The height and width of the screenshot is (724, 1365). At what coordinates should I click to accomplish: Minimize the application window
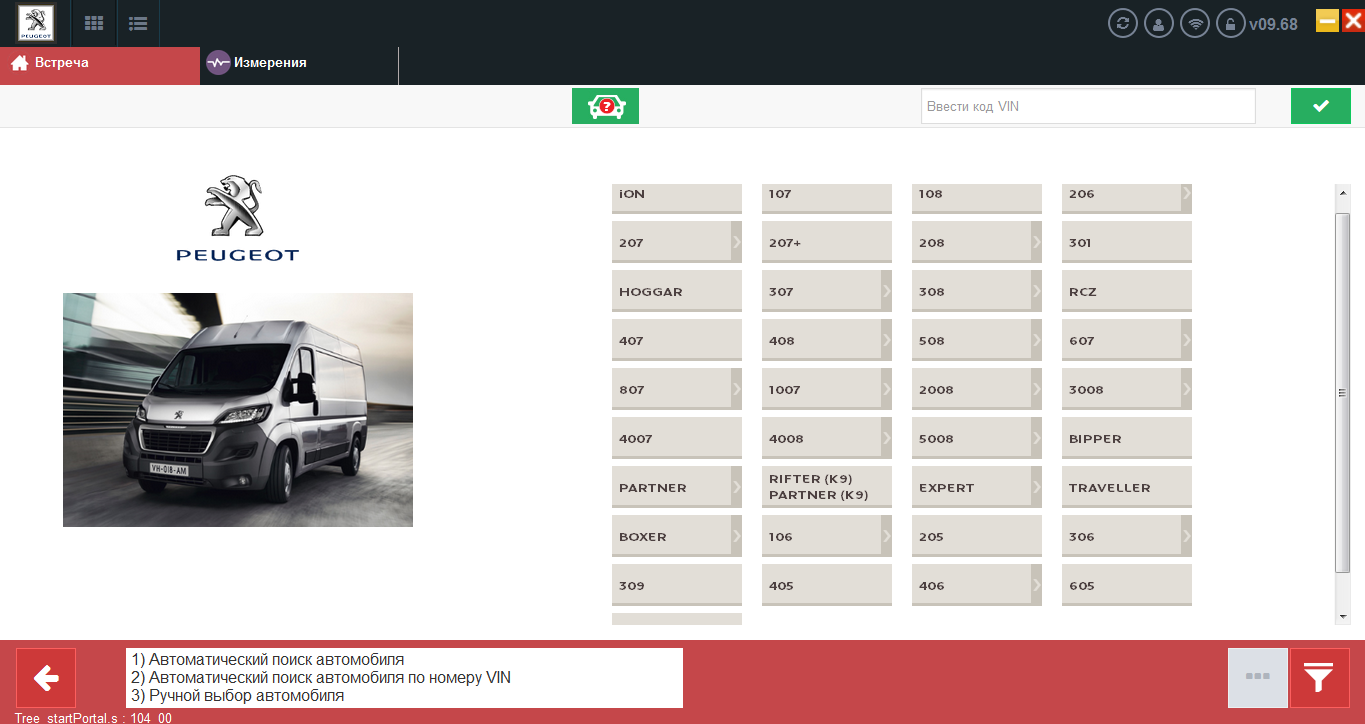(1327, 20)
